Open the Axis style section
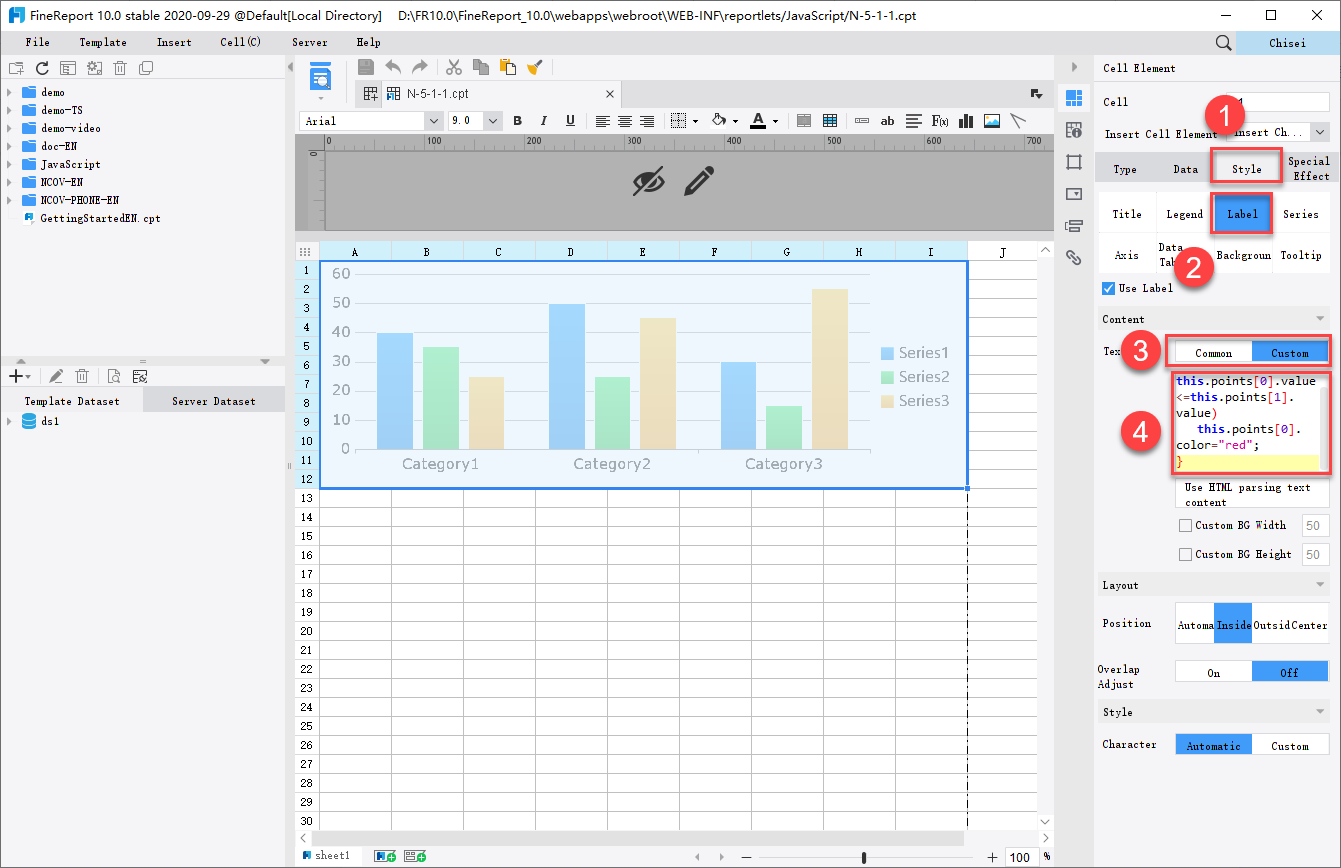Screen dimensions: 1341x868 point(1127,255)
